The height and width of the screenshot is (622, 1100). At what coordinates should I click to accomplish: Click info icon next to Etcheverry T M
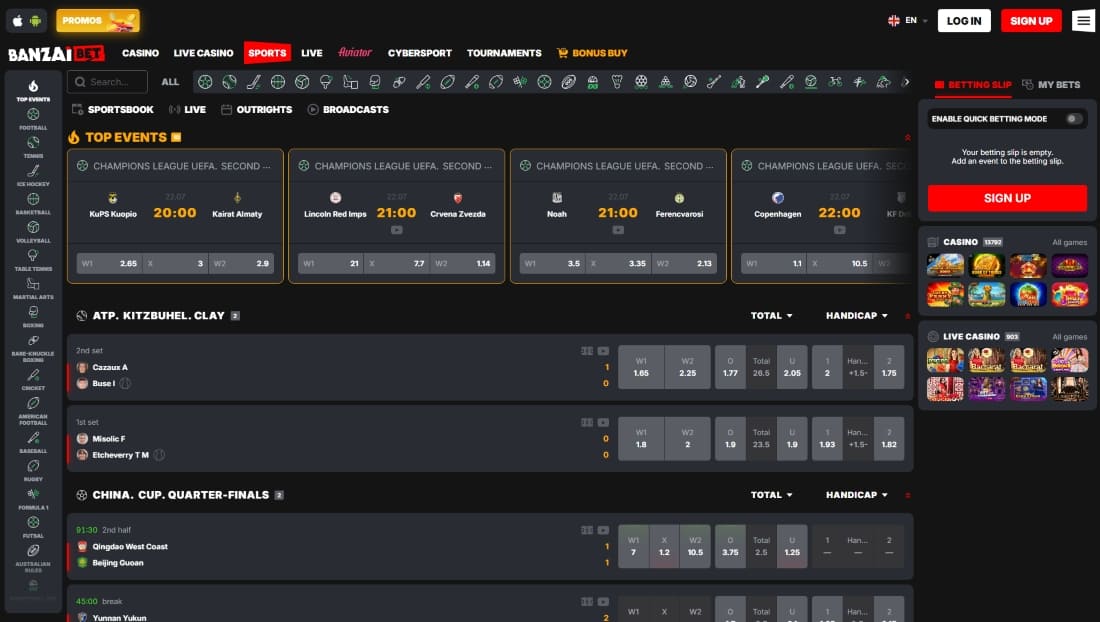(159, 455)
